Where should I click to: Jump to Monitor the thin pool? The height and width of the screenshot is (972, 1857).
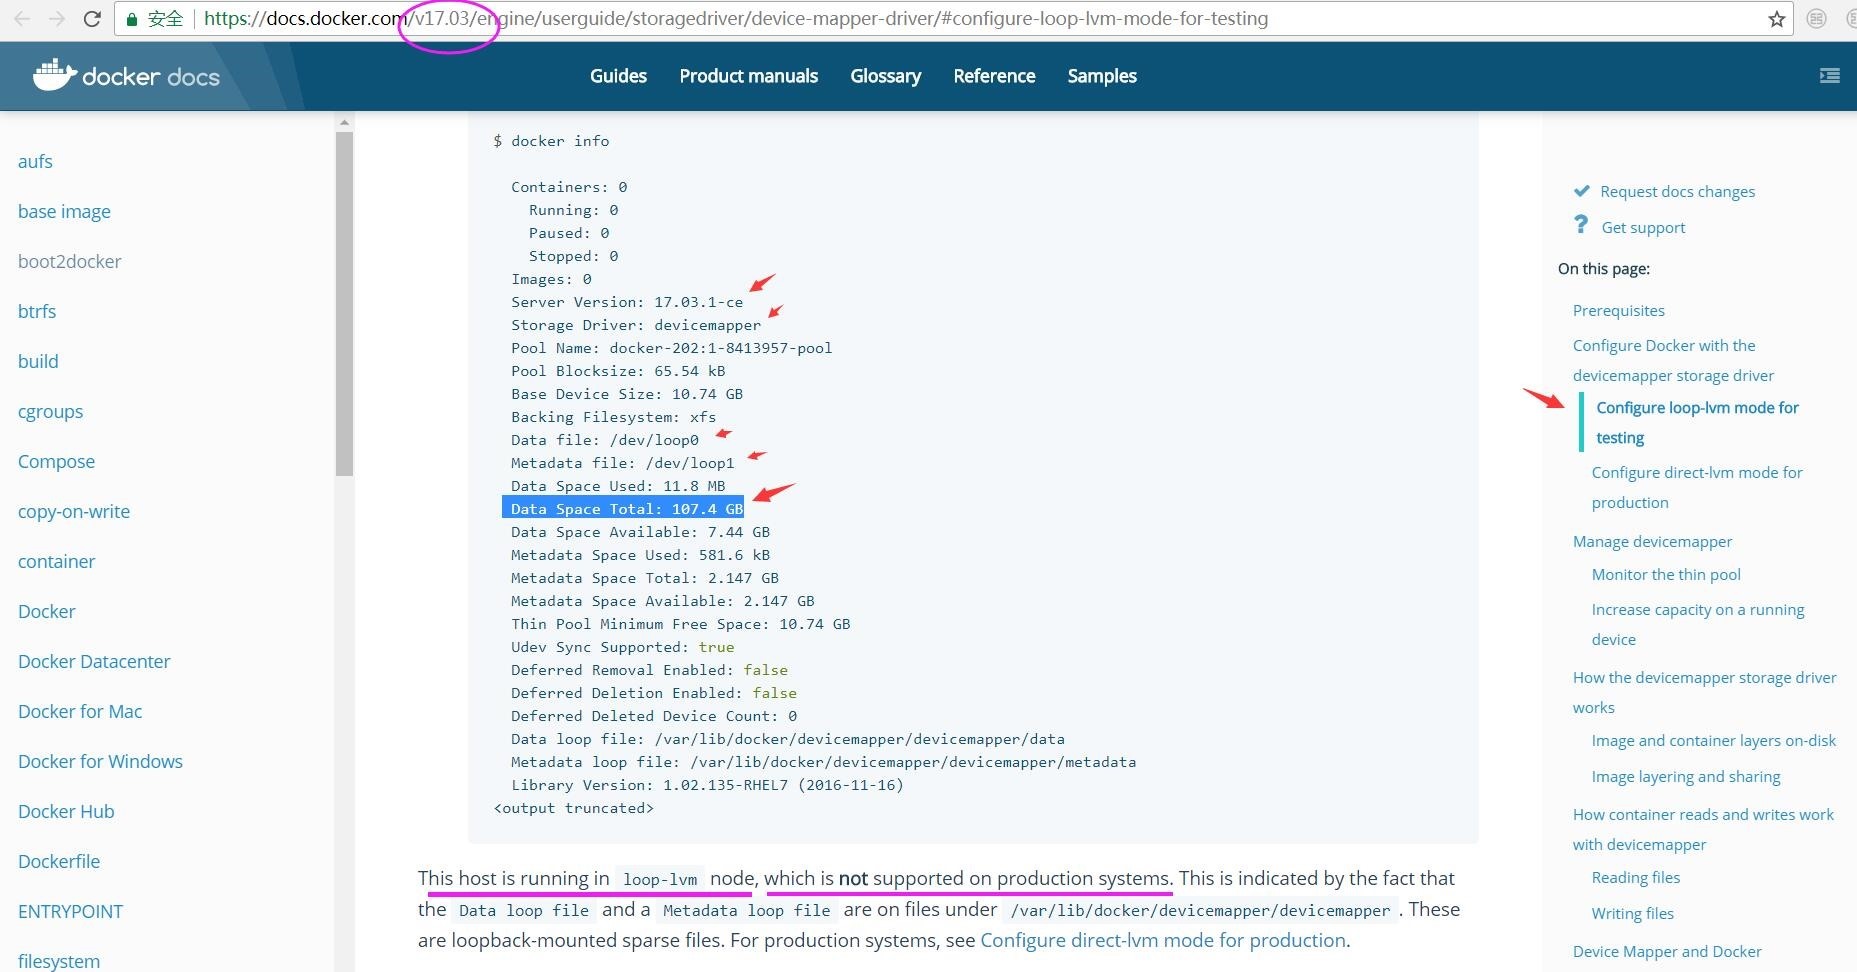click(x=1666, y=574)
